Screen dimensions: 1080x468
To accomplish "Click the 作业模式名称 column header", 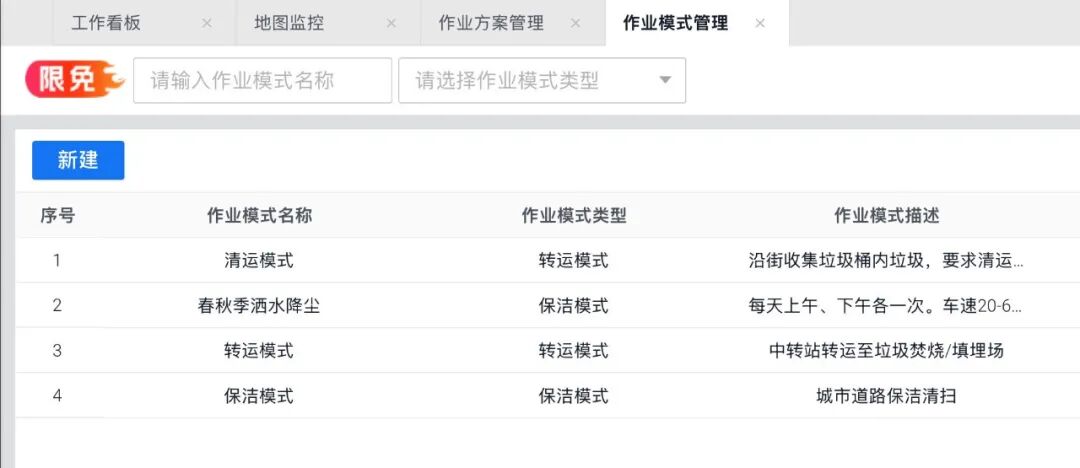I will click(259, 216).
